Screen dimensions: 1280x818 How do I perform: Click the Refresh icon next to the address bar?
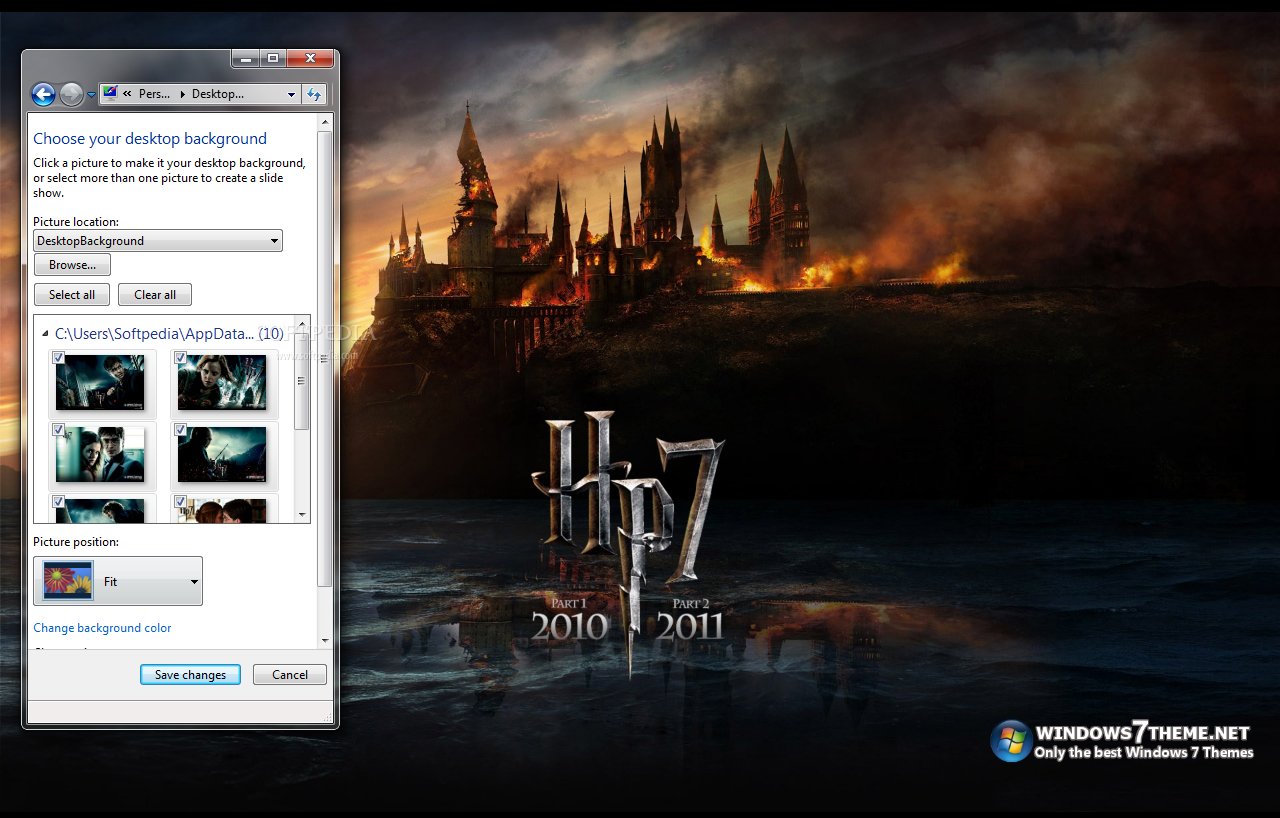pos(314,94)
